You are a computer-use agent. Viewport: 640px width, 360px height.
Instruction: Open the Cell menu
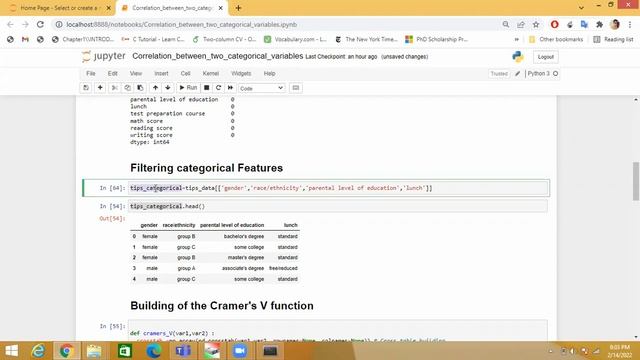pyautogui.click(x=185, y=73)
